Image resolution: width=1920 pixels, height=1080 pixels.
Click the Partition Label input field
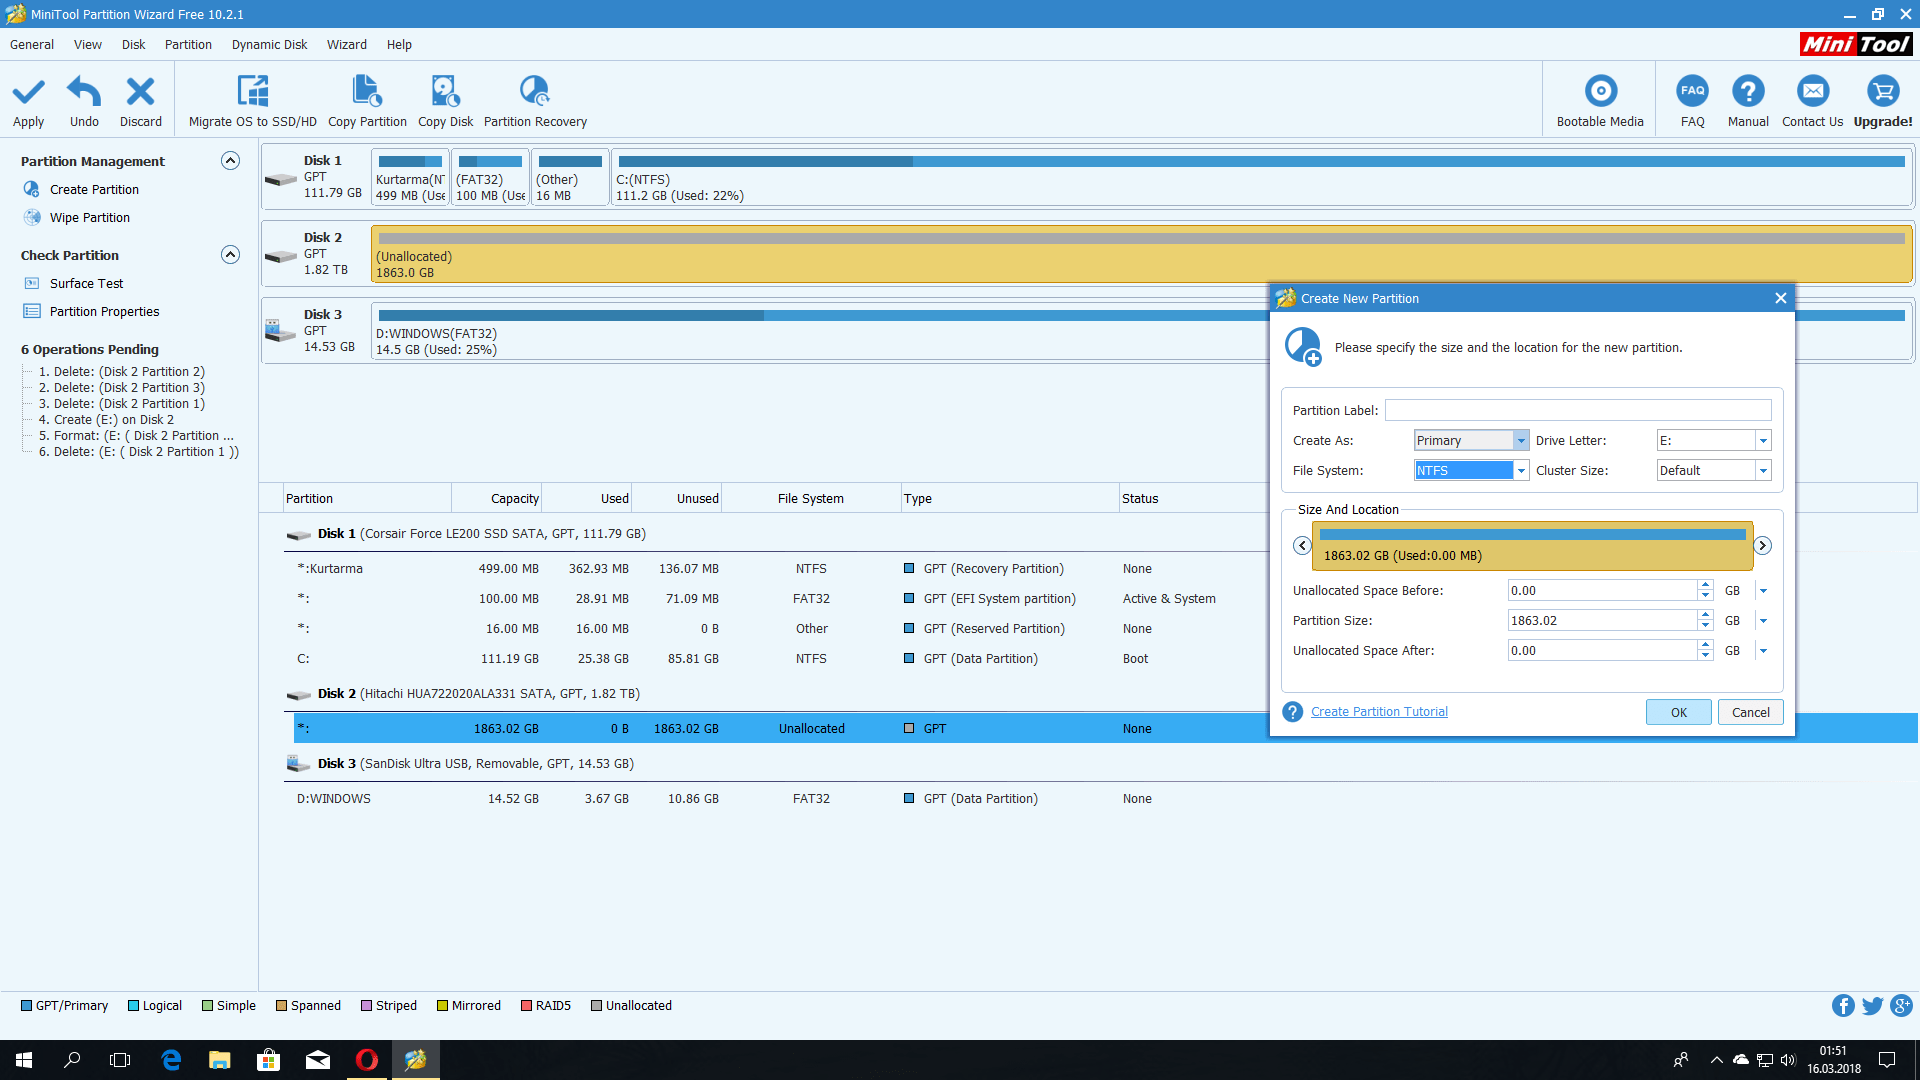click(x=1578, y=411)
